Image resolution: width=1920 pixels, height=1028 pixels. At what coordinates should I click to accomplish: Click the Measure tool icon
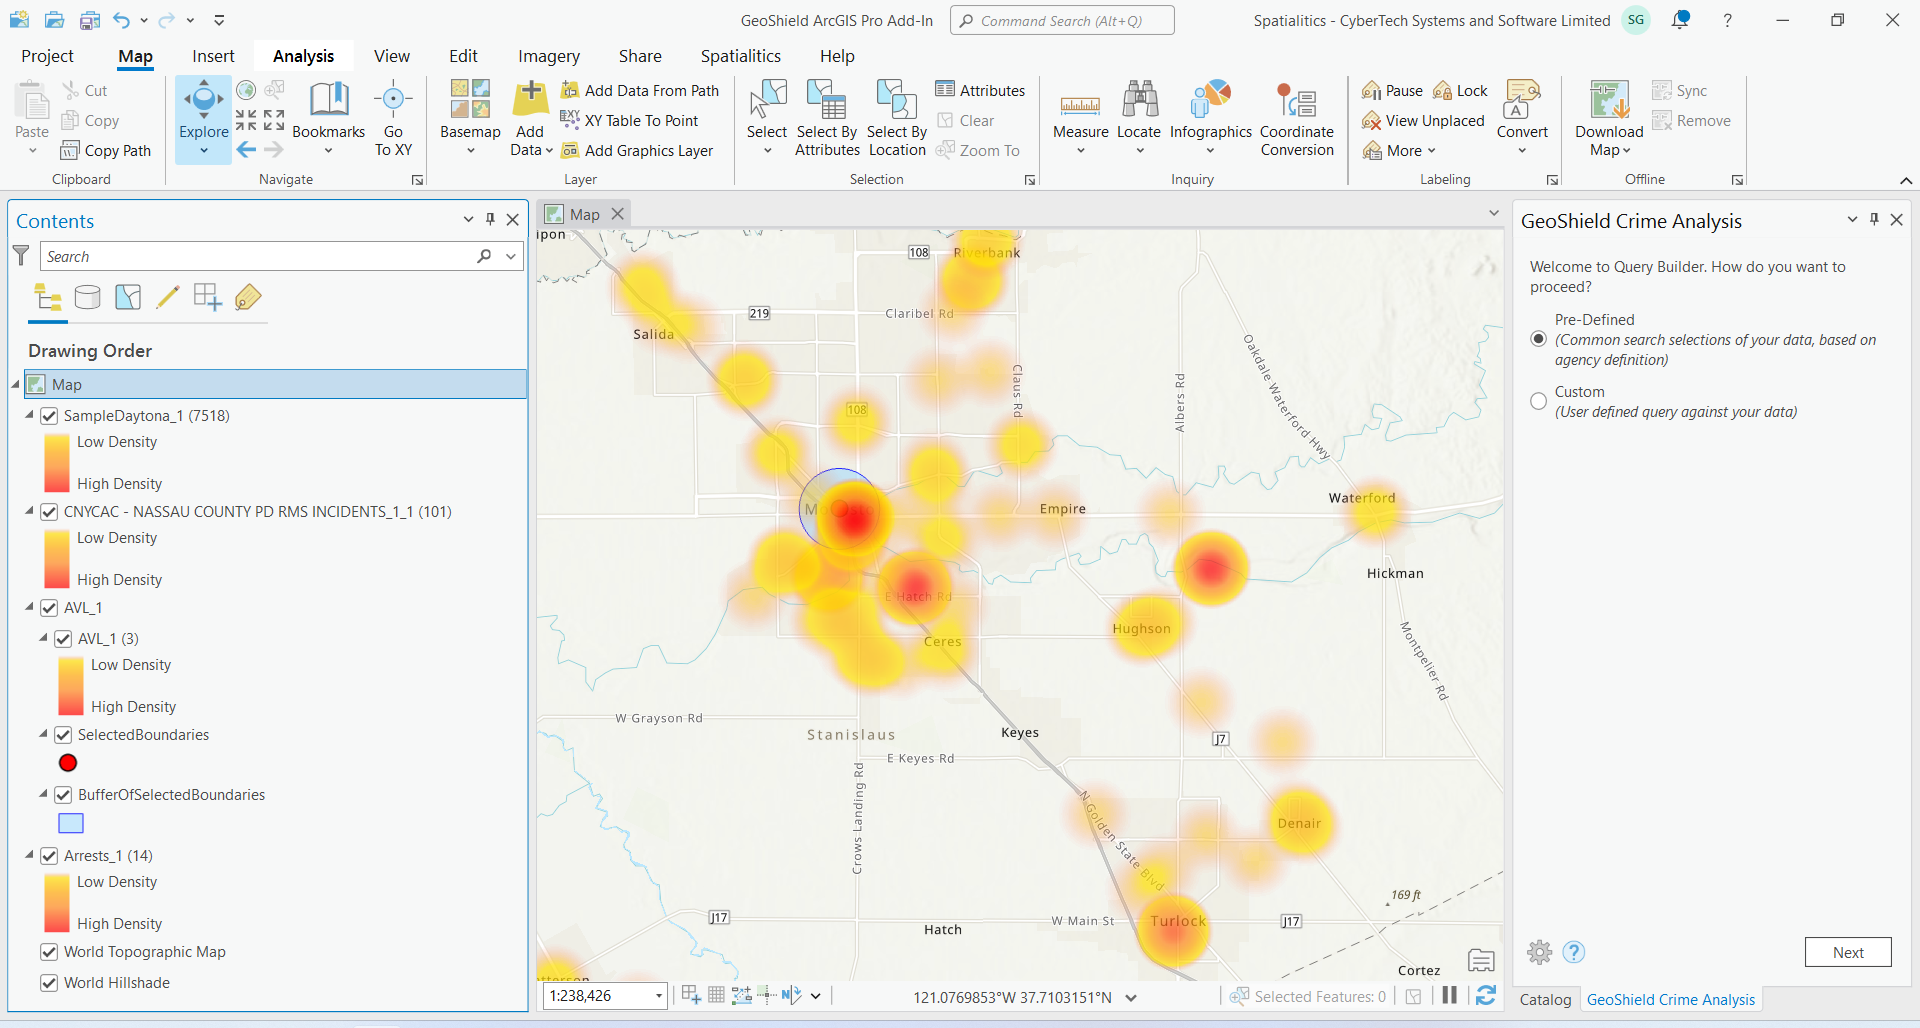point(1080,105)
